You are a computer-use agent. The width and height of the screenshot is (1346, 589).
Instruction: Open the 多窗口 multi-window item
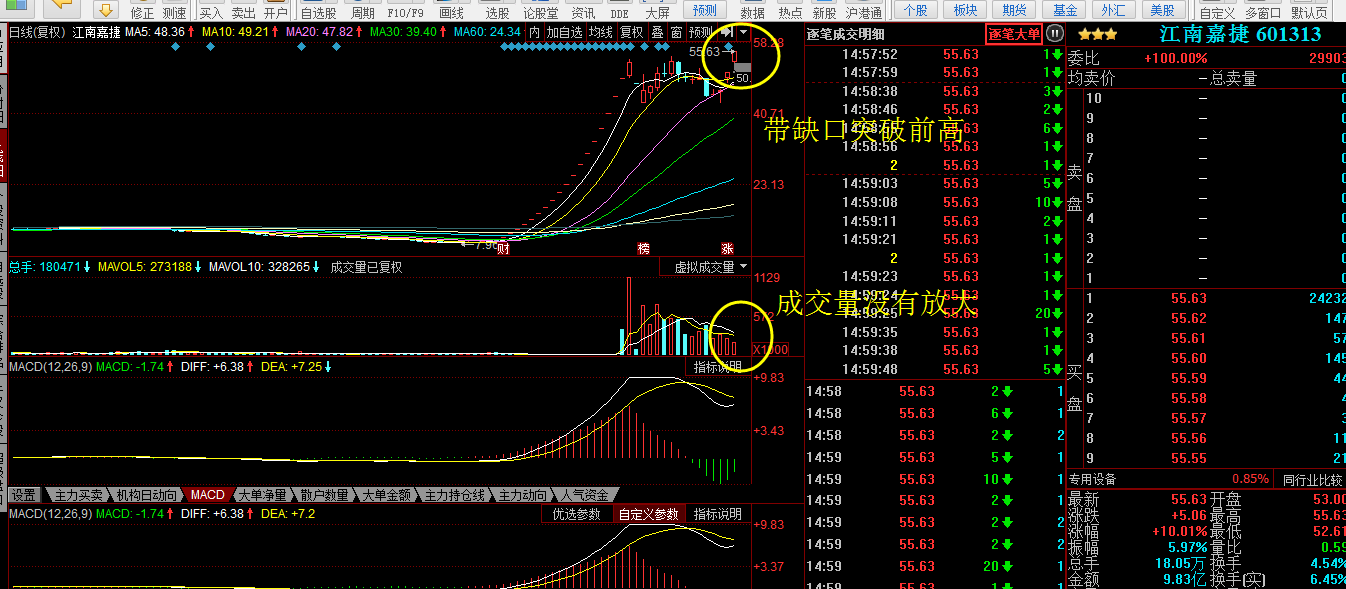click(1263, 13)
